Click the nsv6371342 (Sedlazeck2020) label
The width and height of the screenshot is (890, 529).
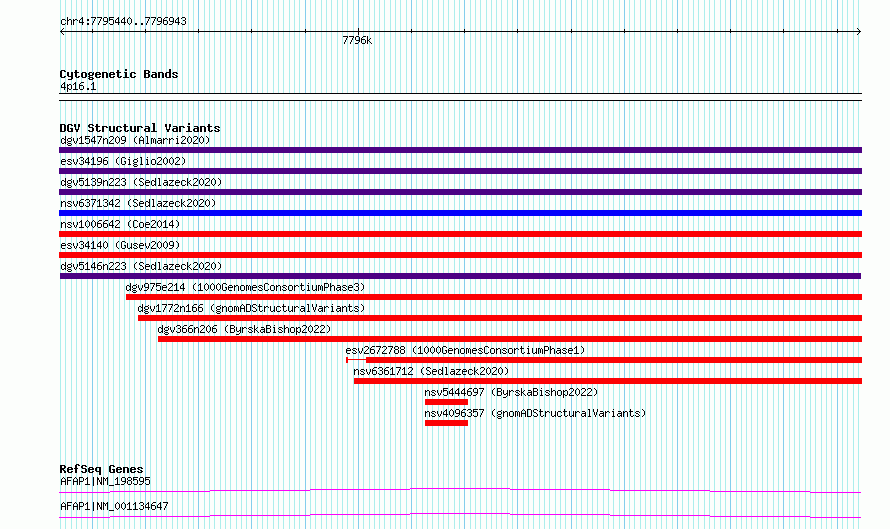138,203
